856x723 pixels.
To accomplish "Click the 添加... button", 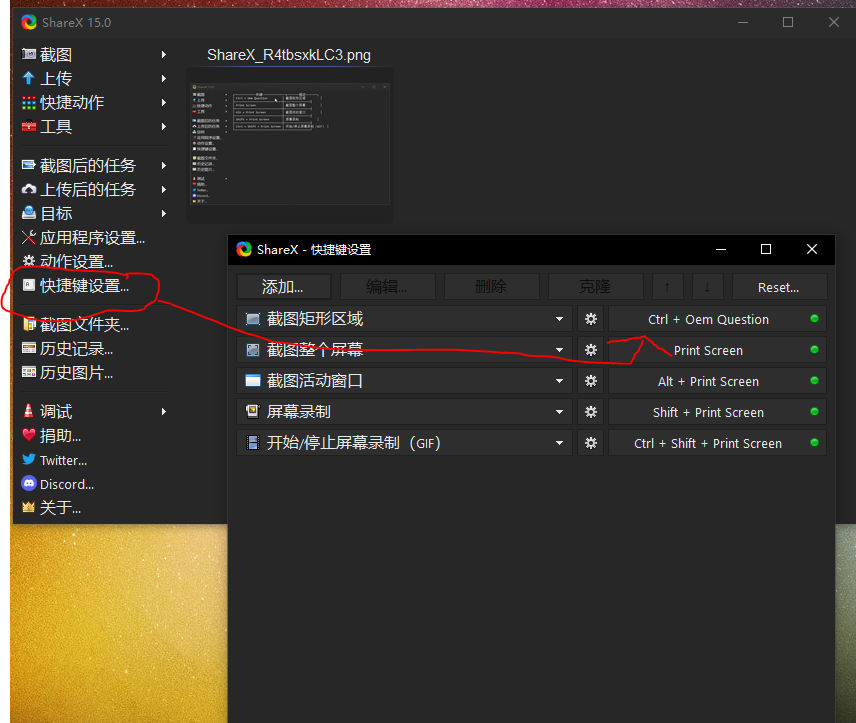I will pyautogui.click(x=284, y=287).
